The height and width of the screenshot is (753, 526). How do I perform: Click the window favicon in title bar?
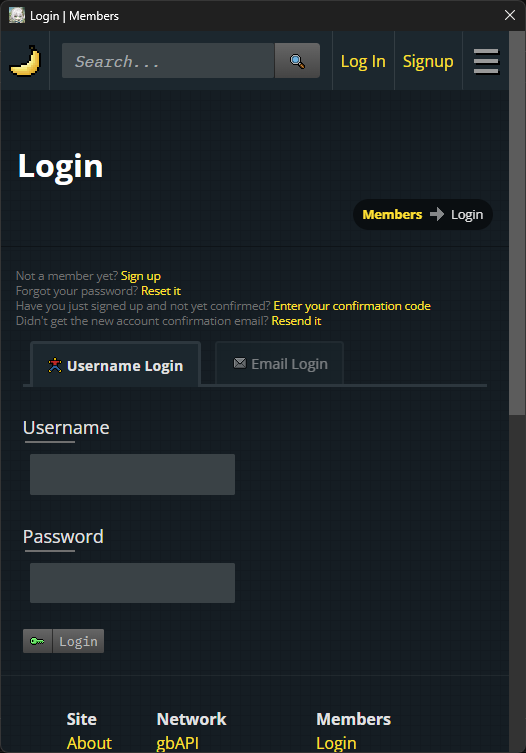17,15
